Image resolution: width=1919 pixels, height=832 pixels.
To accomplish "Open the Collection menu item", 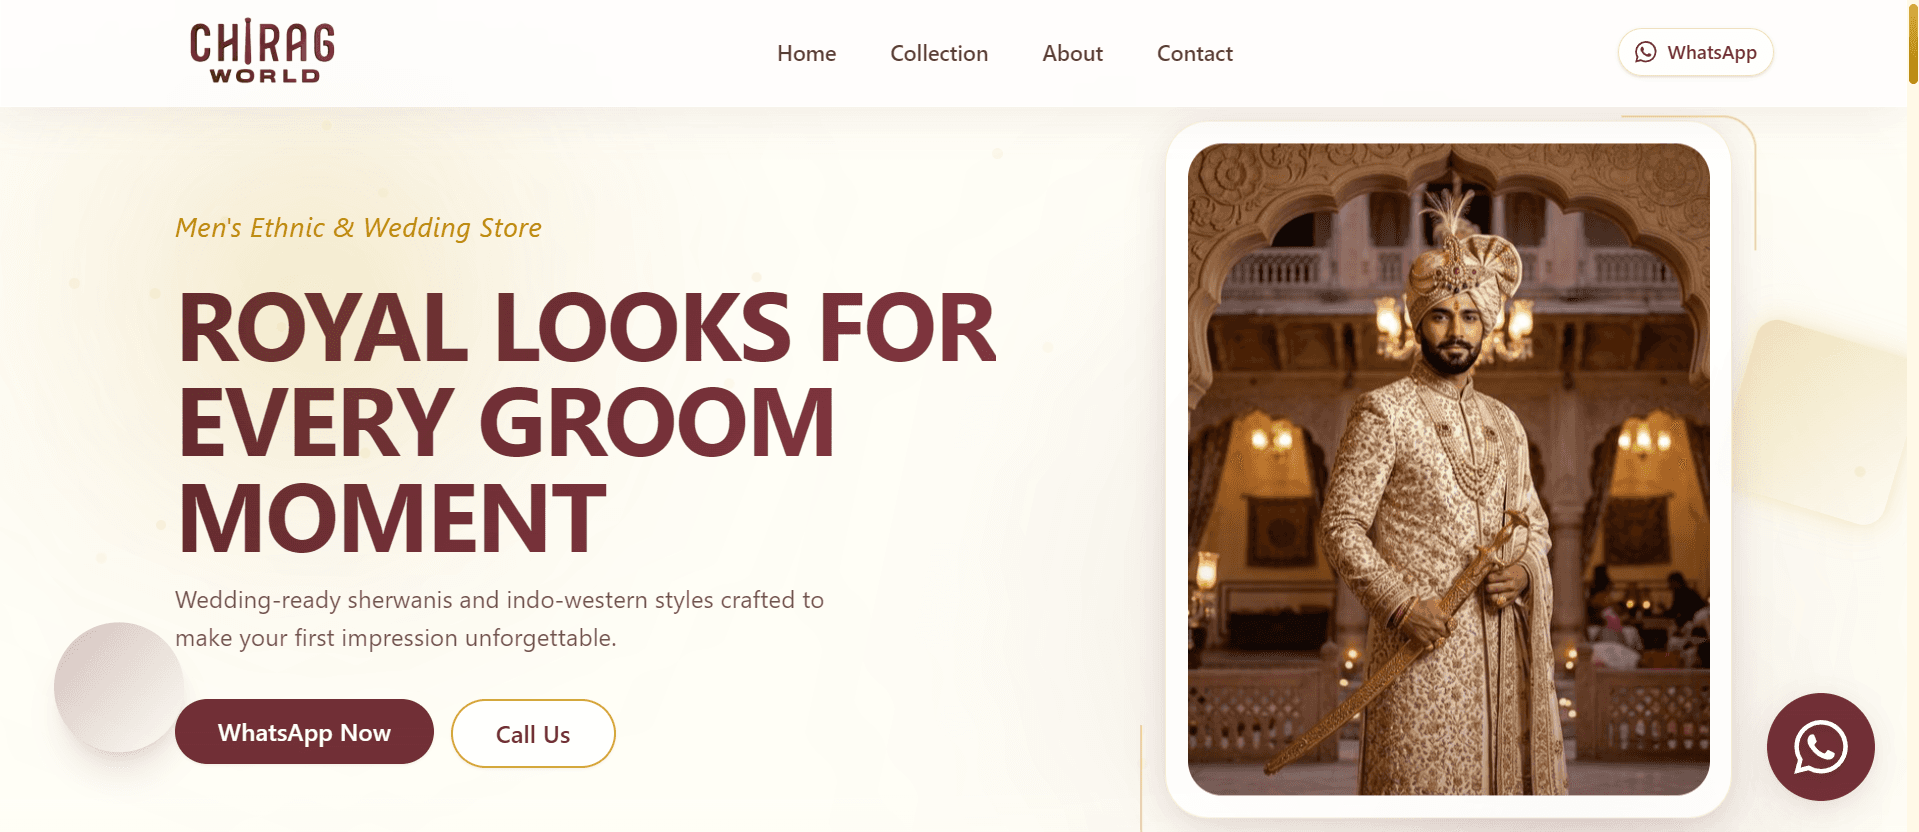I will tap(939, 54).
